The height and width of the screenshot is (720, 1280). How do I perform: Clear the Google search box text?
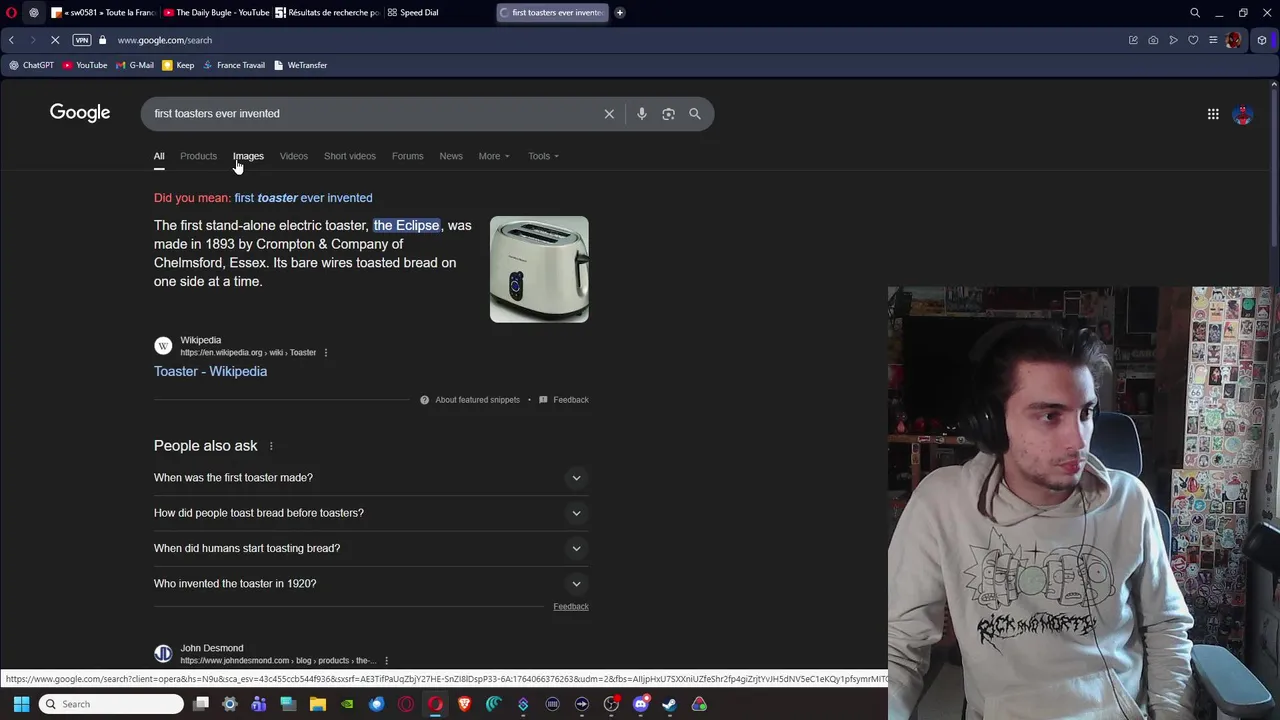click(x=609, y=114)
